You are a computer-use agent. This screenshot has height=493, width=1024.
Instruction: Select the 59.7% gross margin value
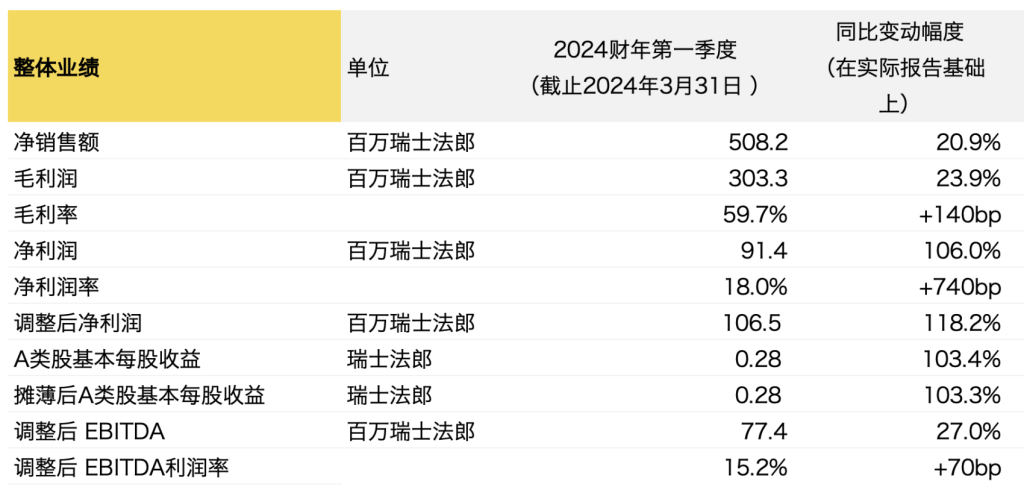754,214
